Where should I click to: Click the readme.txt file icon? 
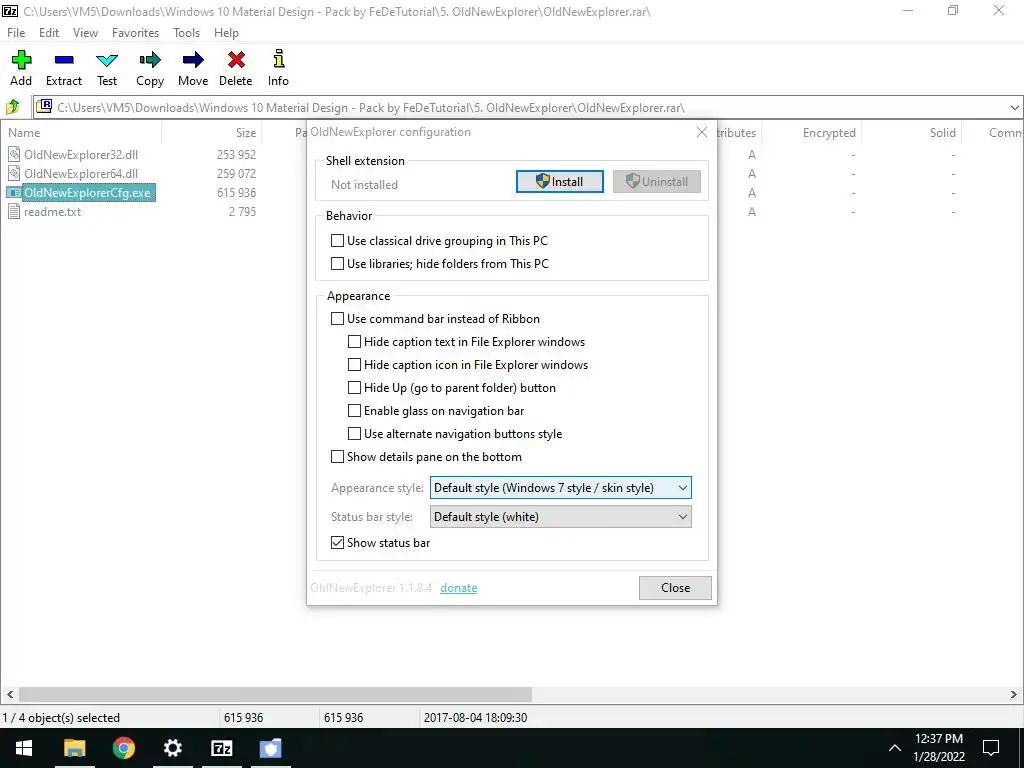click(14, 212)
